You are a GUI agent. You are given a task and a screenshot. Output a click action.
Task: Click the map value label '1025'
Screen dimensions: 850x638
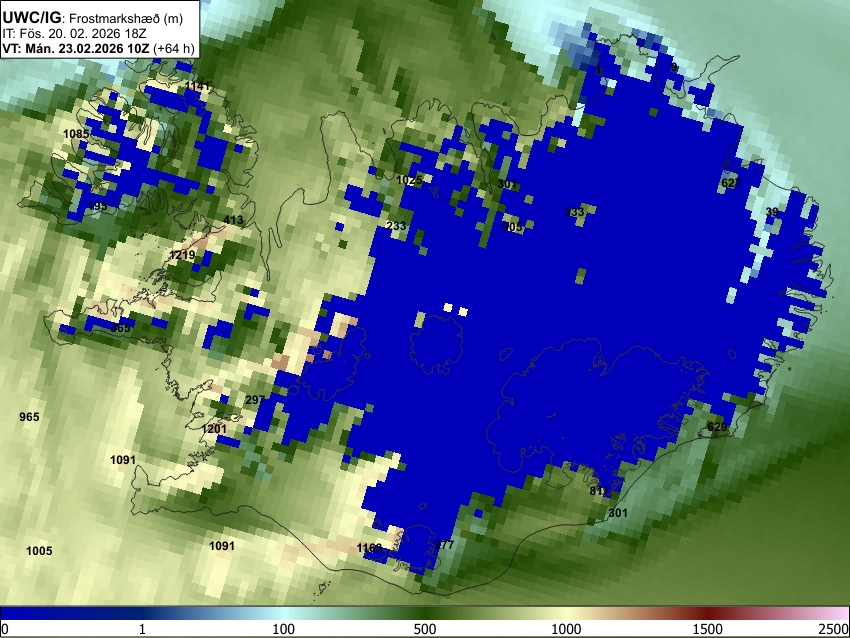click(x=409, y=180)
